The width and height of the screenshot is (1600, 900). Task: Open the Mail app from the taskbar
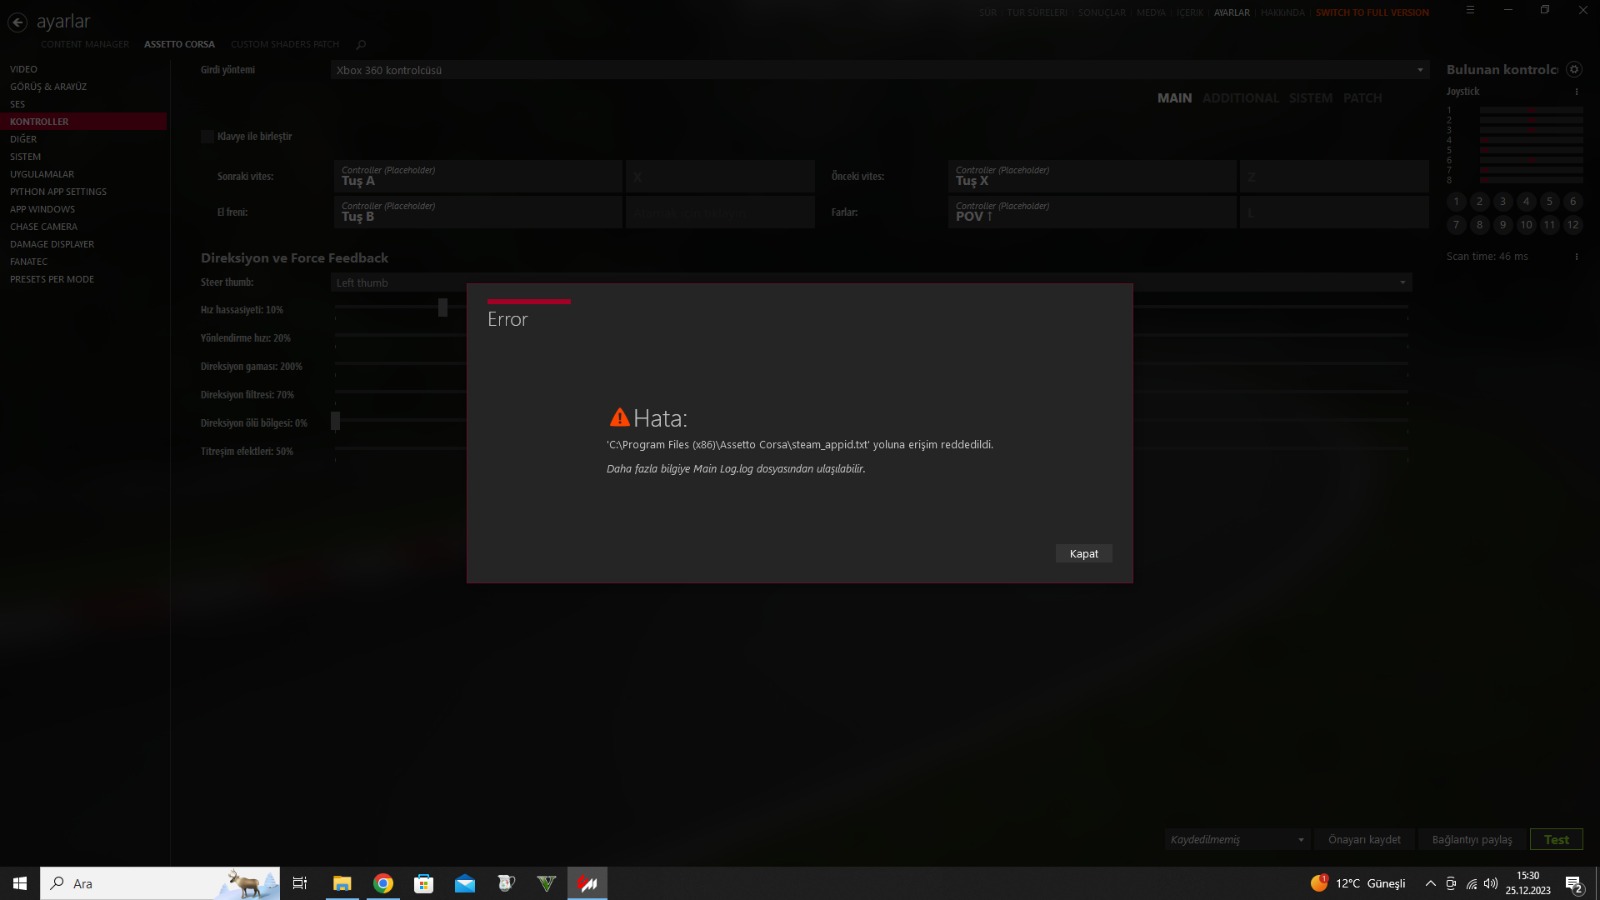[x=465, y=883]
